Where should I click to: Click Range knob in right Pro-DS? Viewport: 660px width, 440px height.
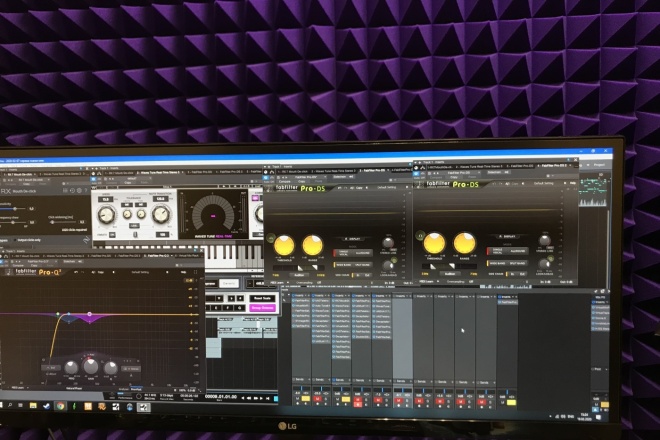click(464, 243)
